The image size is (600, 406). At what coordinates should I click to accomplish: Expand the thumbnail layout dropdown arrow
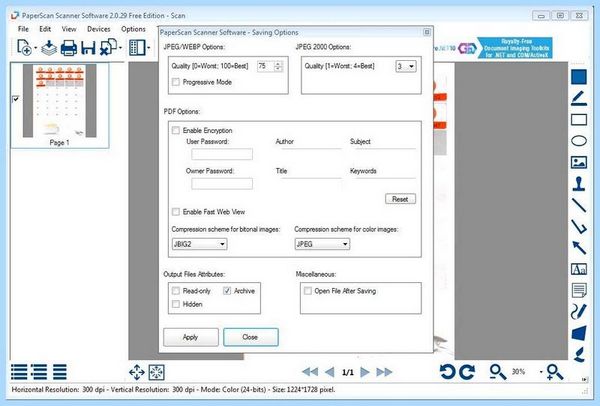point(148,48)
